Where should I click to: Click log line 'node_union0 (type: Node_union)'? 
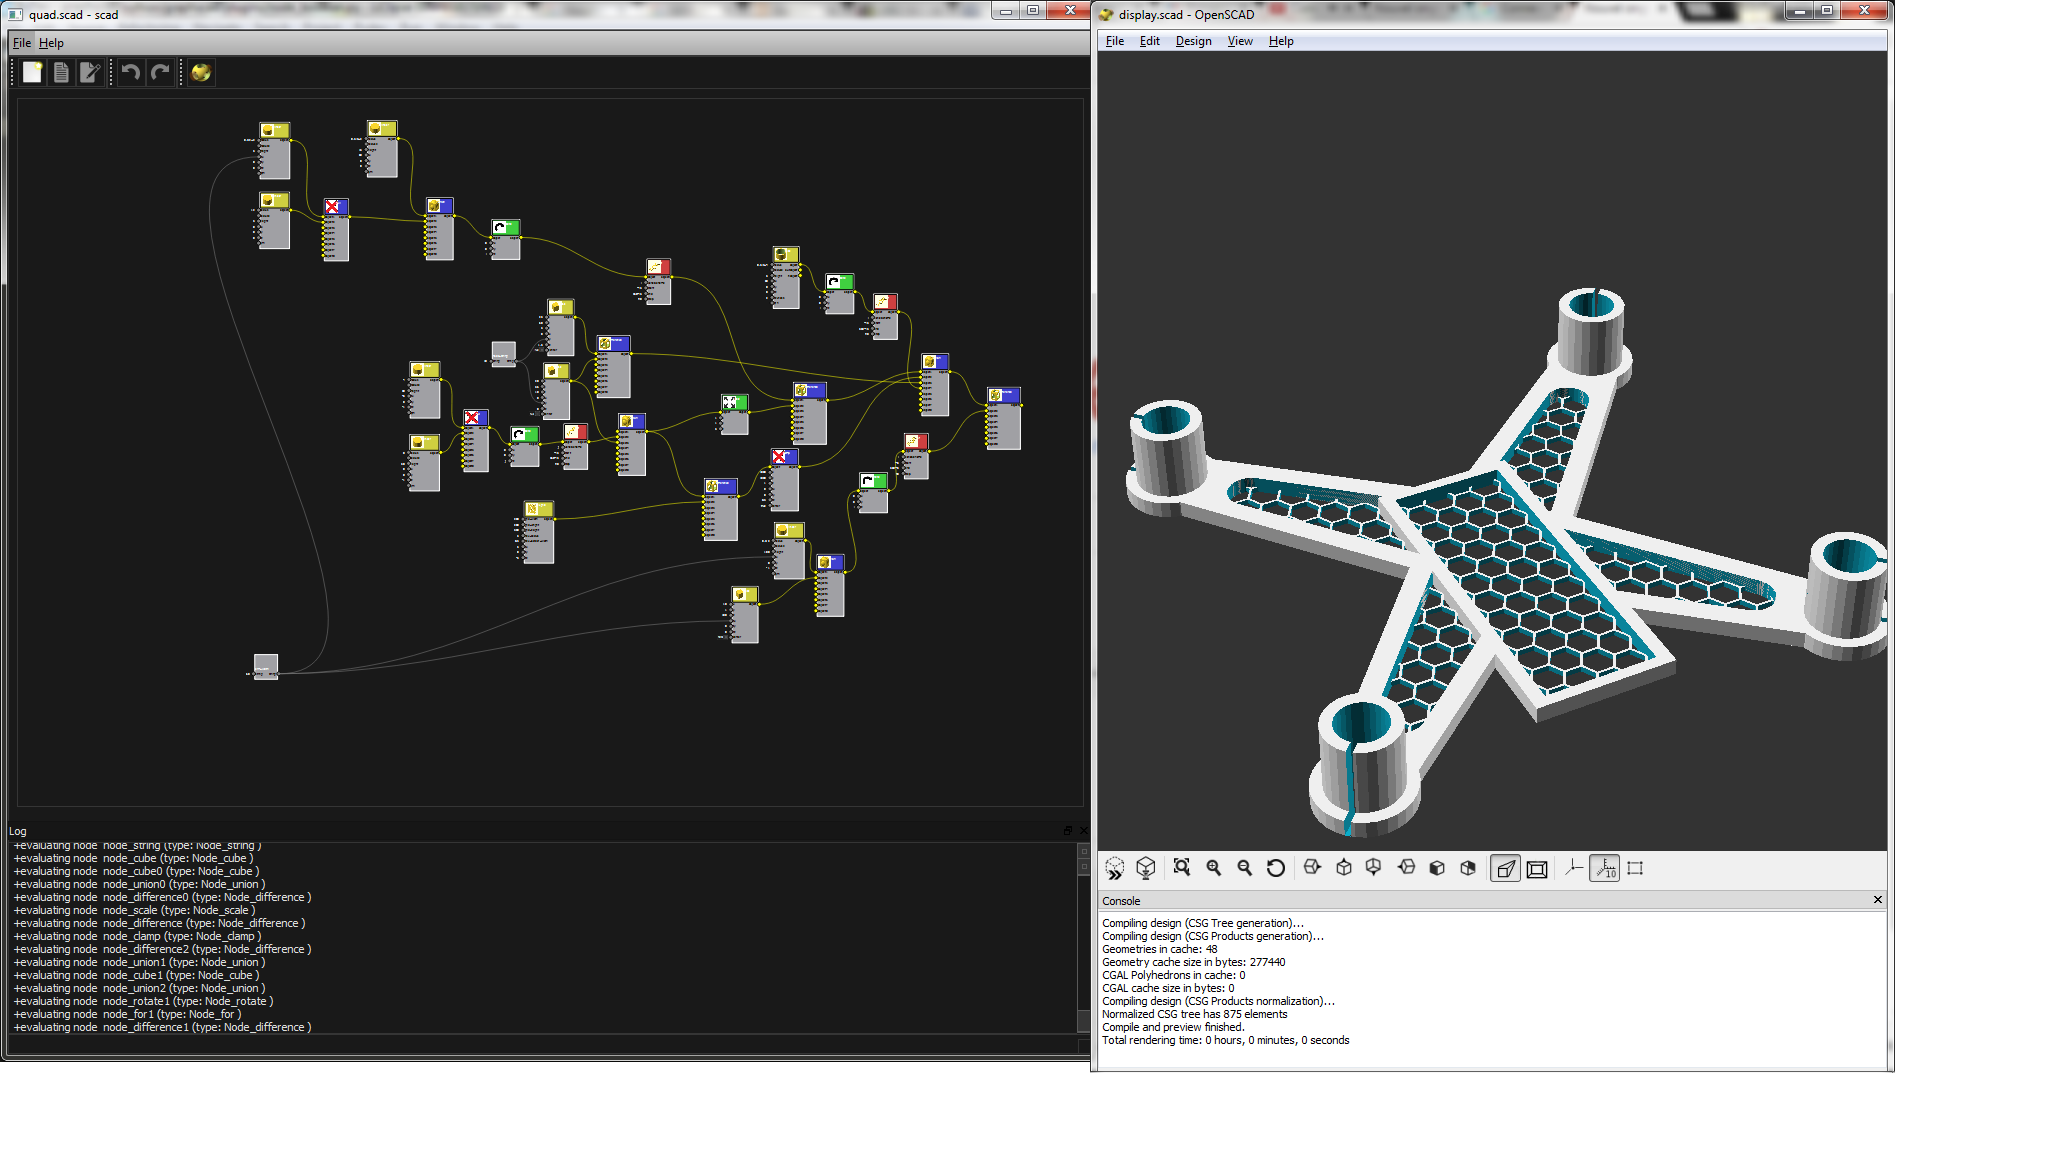139,884
